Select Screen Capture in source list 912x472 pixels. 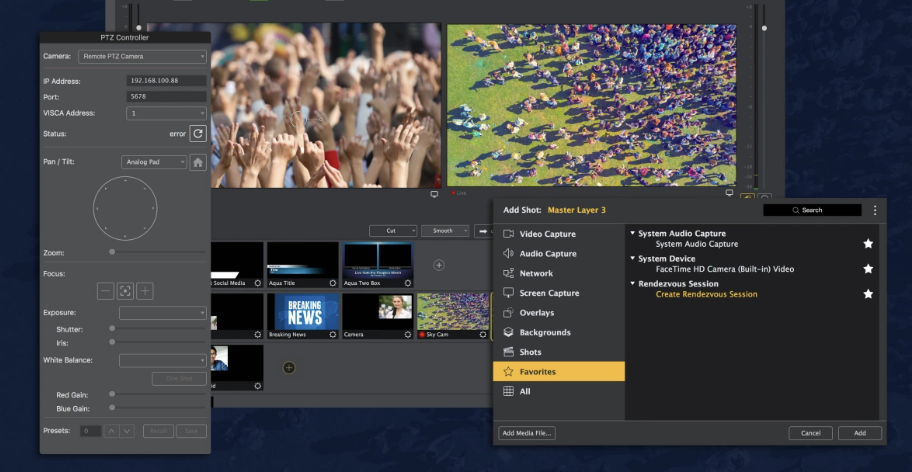(549, 293)
